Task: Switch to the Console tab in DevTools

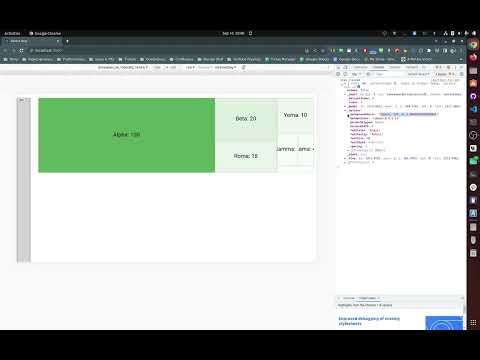Action: point(378,67)
